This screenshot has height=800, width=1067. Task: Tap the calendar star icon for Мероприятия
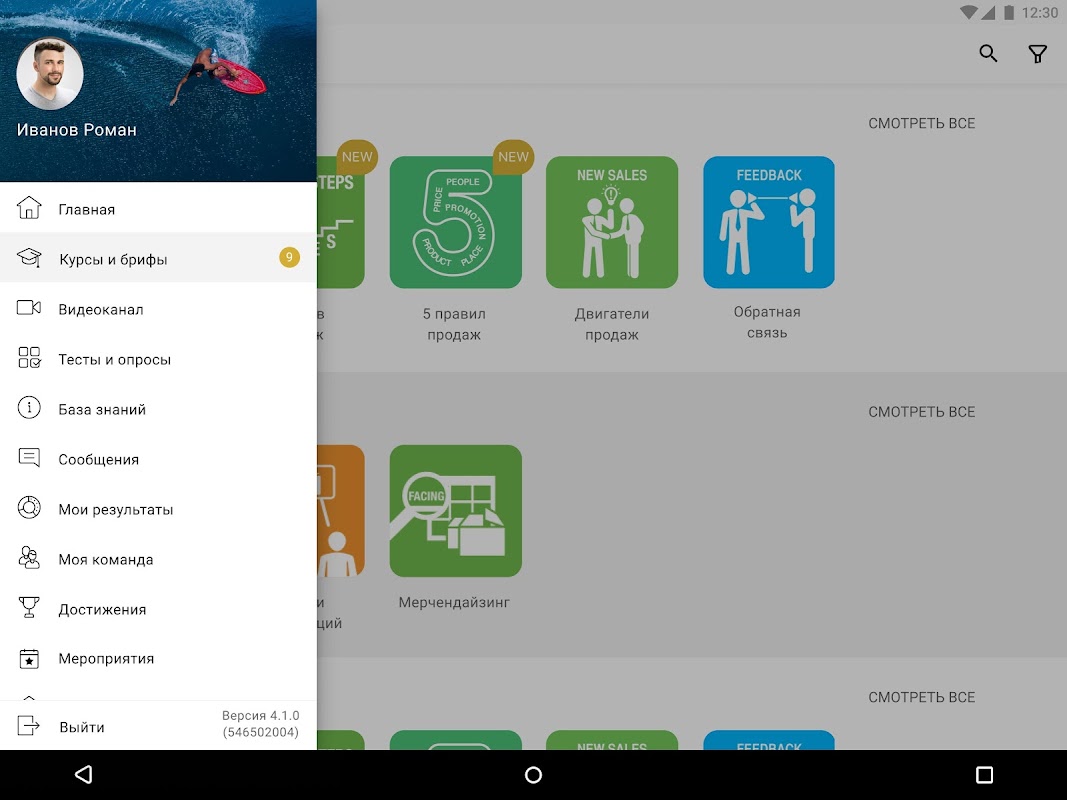pos(29,659)
